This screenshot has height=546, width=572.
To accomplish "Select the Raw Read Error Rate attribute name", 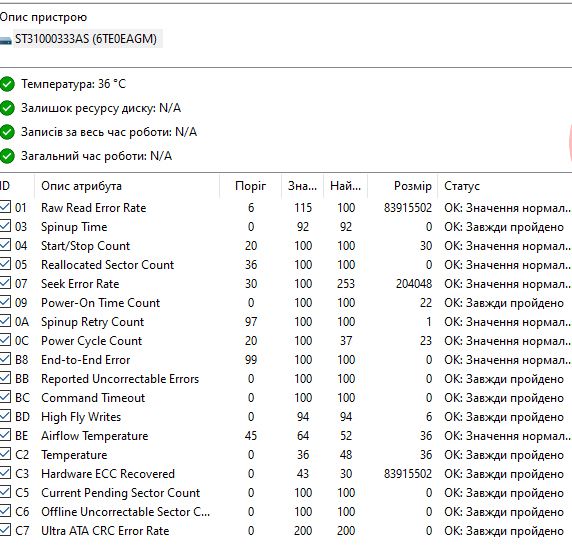I will coord(94,208).
